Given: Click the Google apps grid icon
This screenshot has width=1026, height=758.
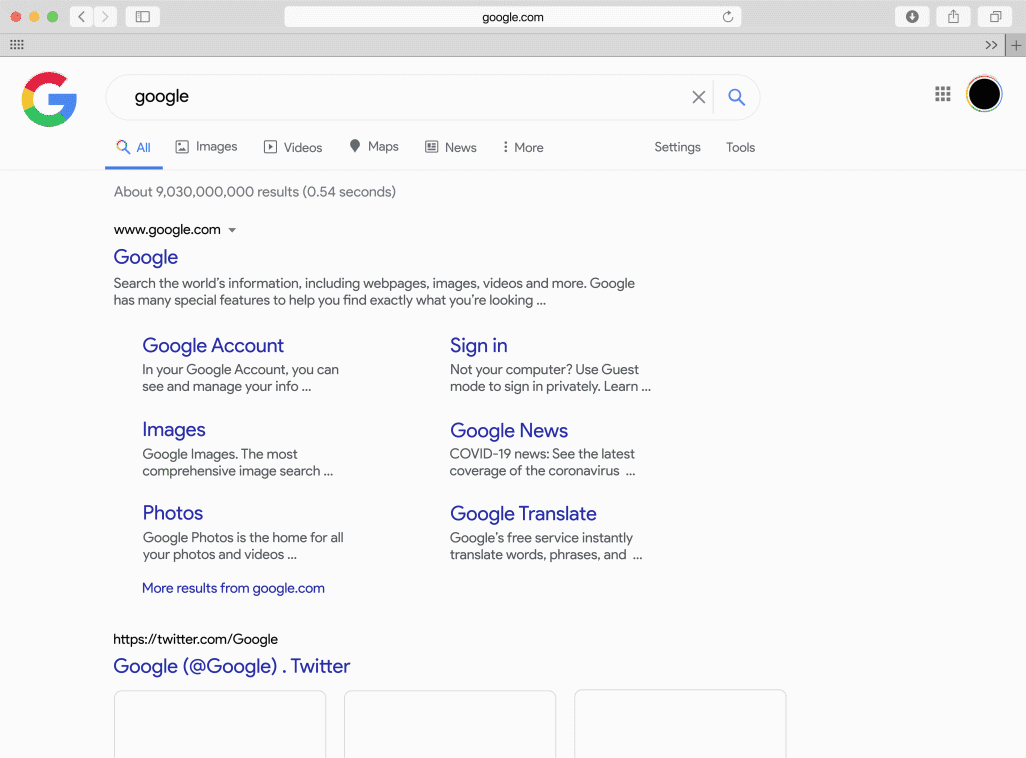Looking at the screenshot, I should click(x=941, y=94).
